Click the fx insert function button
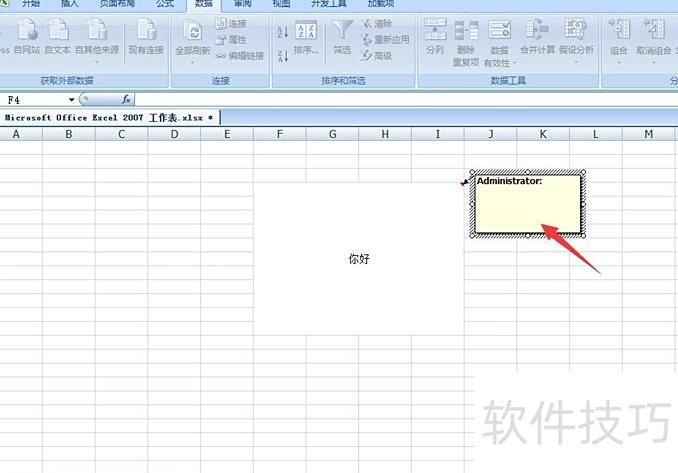The height and width of the screenshot is (473, 678). click(126, 99)
